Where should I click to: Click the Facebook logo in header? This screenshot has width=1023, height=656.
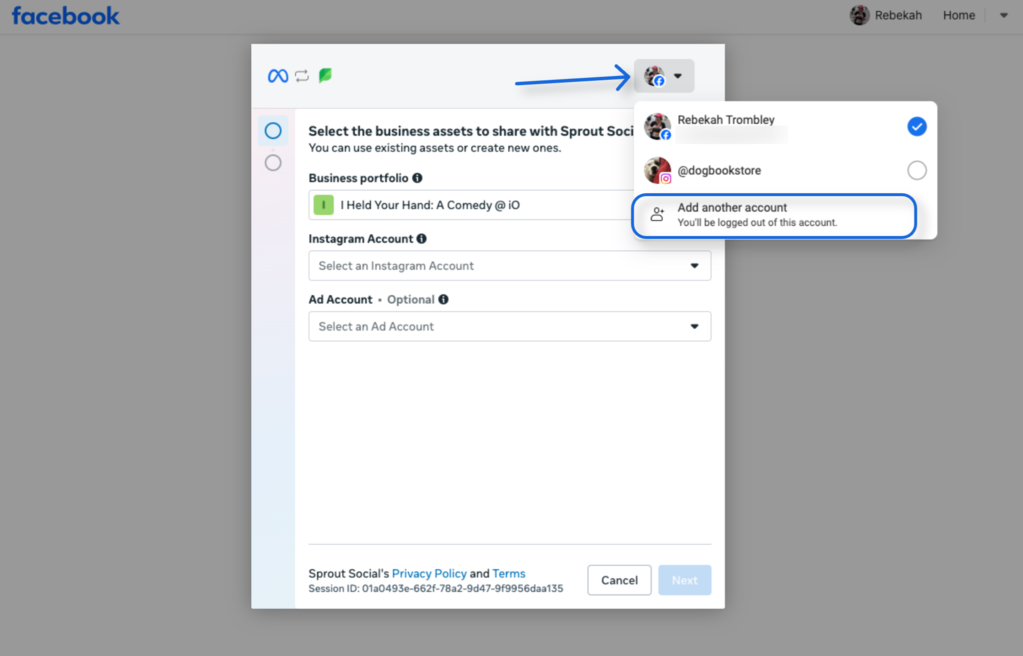pyautogui.click(x=65, y=16)
